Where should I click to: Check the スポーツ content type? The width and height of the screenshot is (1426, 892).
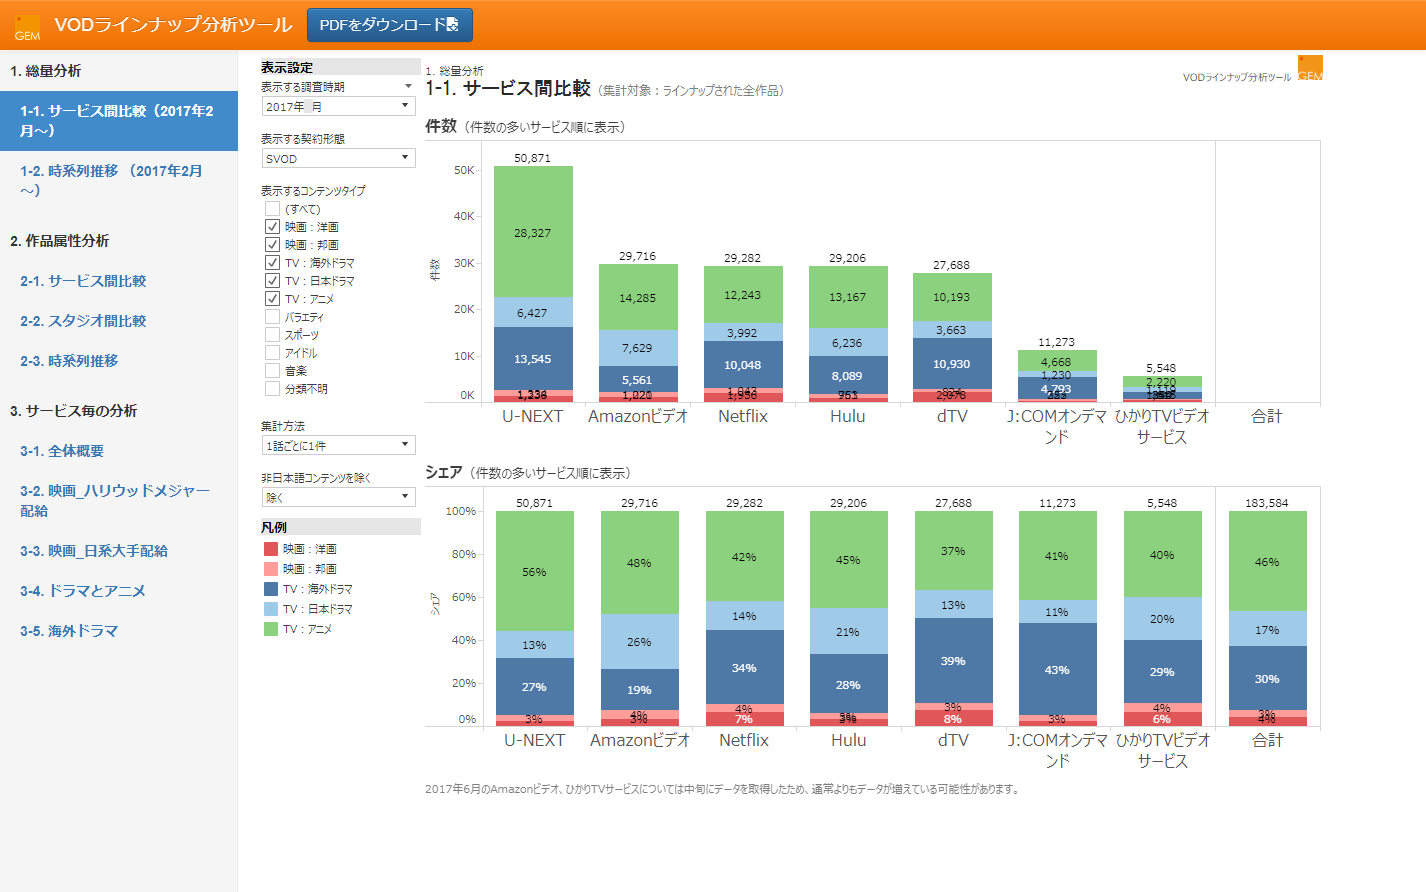pos(272,335)
